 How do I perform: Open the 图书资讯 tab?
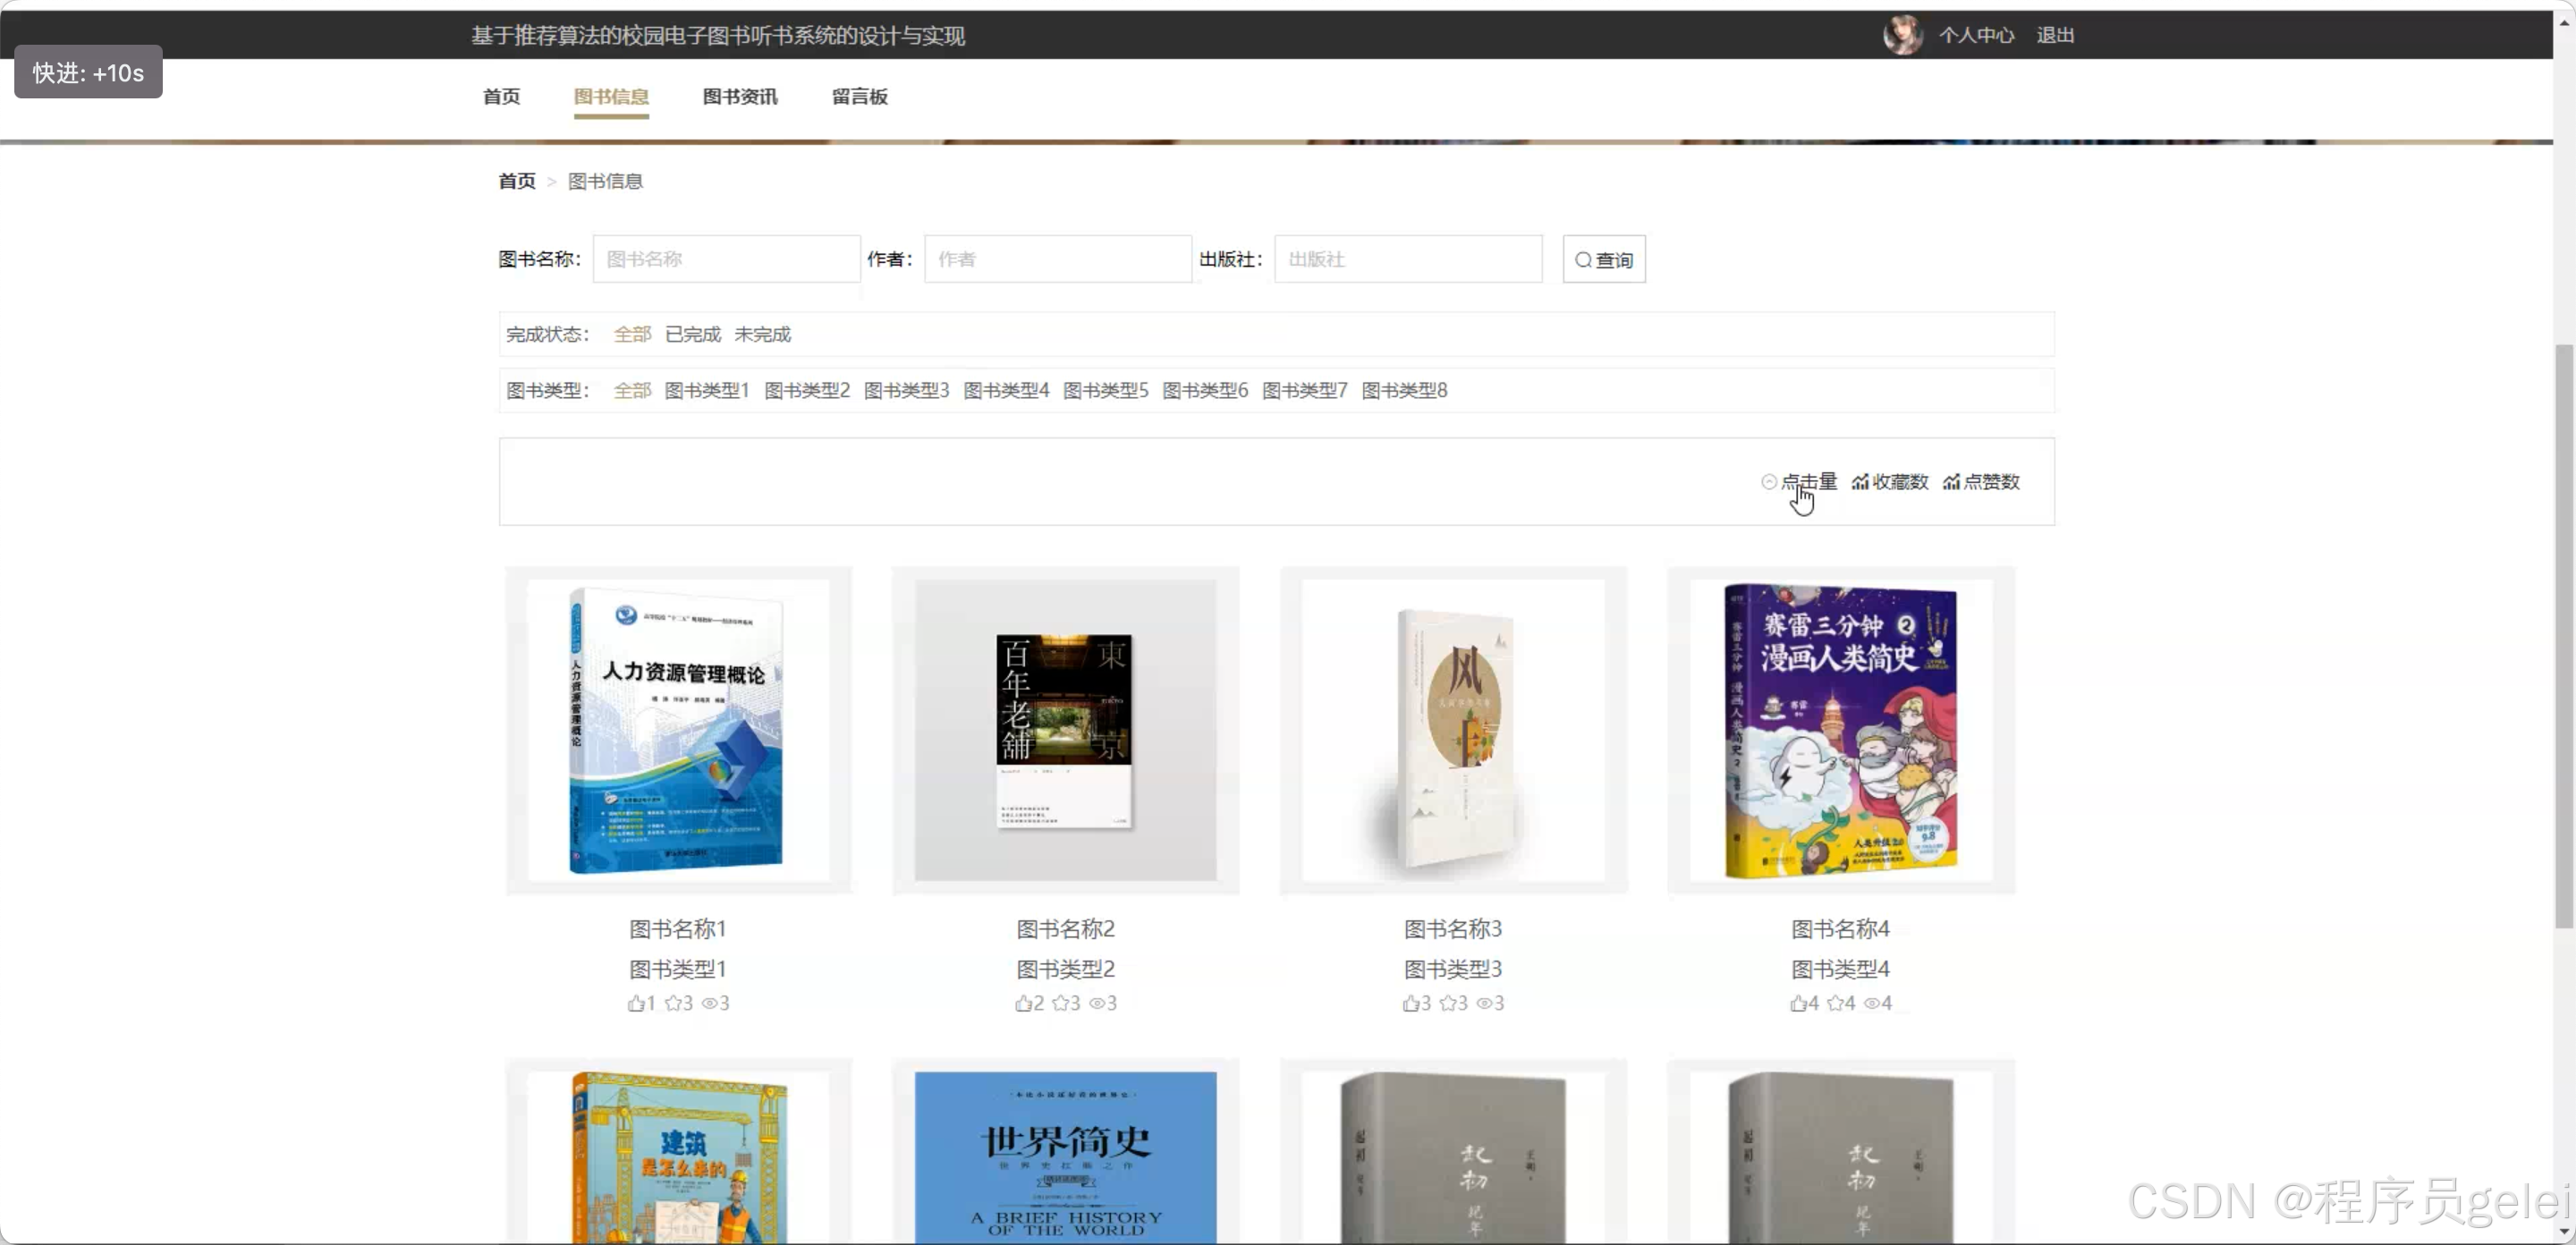coord(739,97)
